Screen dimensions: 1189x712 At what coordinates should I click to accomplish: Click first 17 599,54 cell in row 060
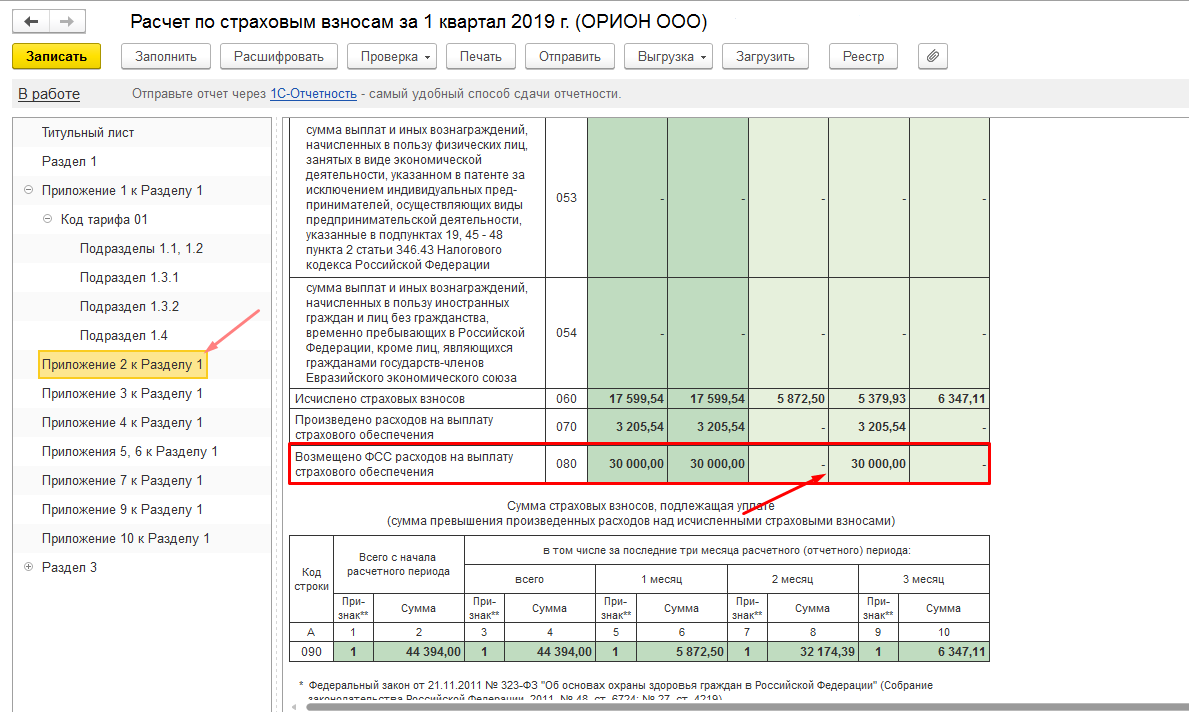coord(627,399)
